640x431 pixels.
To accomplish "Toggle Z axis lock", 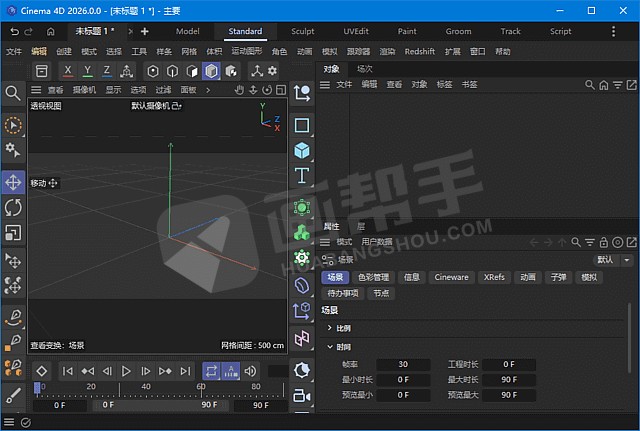I will click(107, 71).
